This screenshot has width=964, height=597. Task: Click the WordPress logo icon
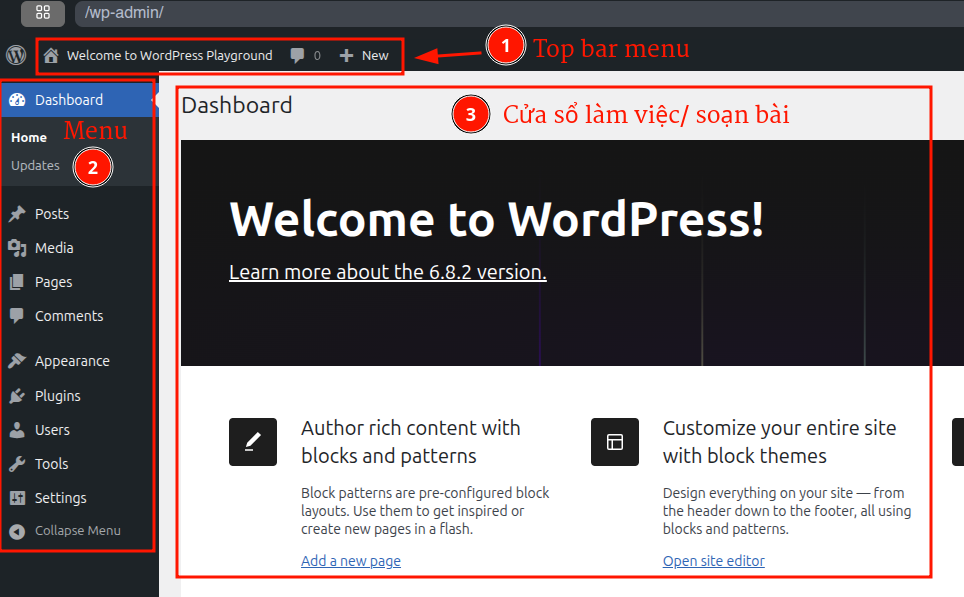(16, 55)
